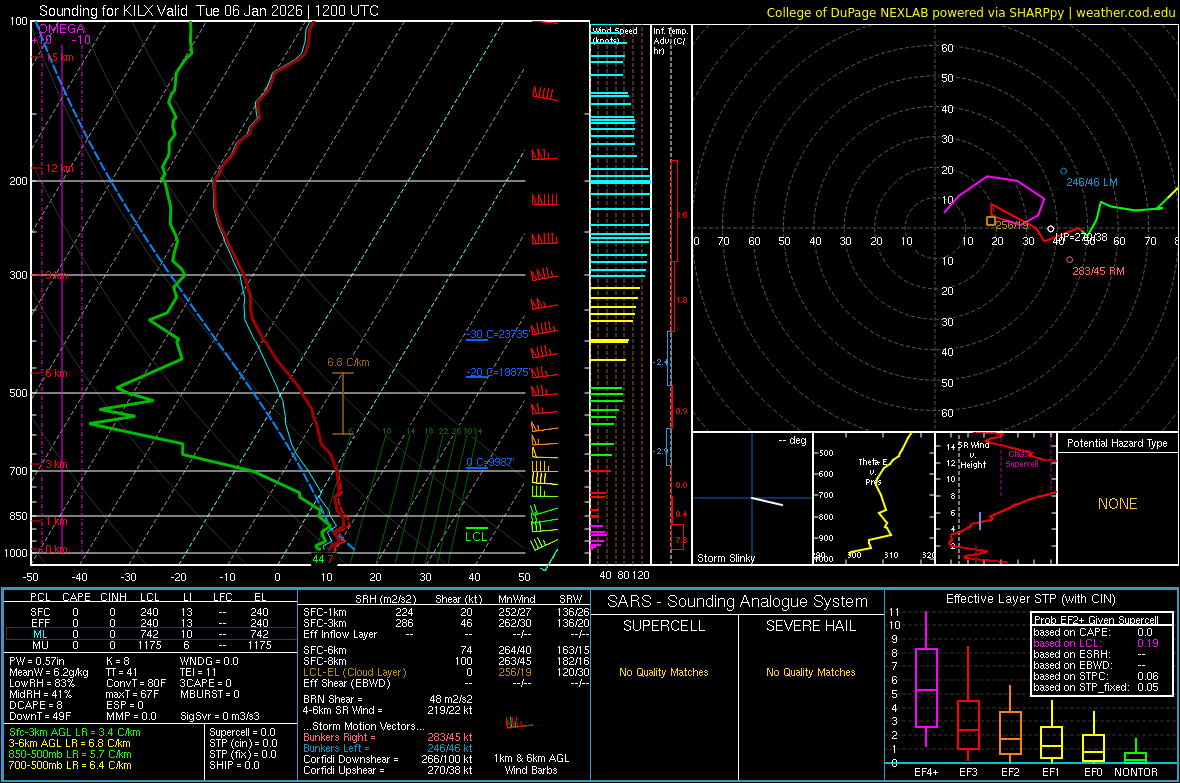1180x783 pixels.
Task: Click the Wind Speed (knots) panel header
Action: pyautogui.click(x=615, y=35)
